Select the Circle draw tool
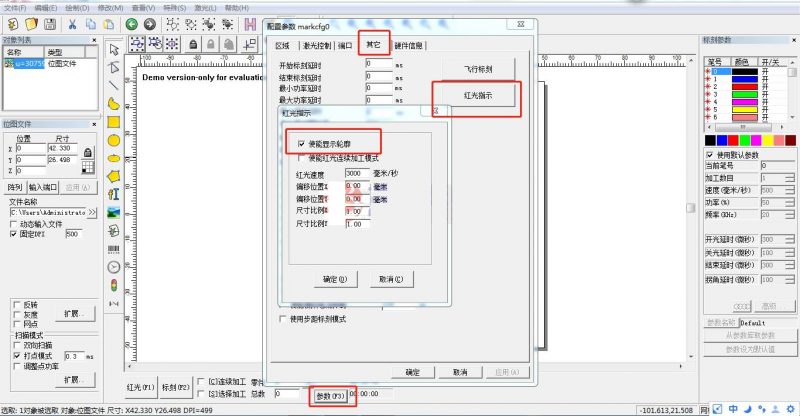 114,140
